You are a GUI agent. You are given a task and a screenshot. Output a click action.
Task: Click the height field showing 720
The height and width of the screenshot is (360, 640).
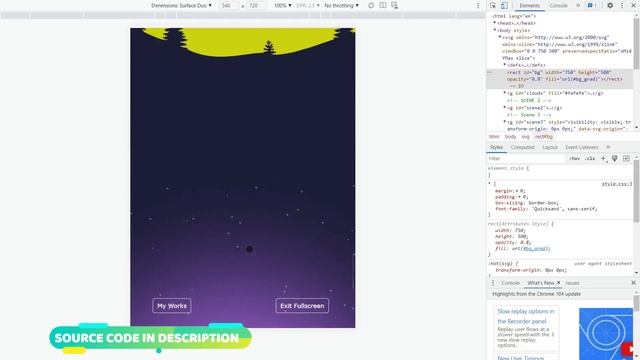coord(256,6)
